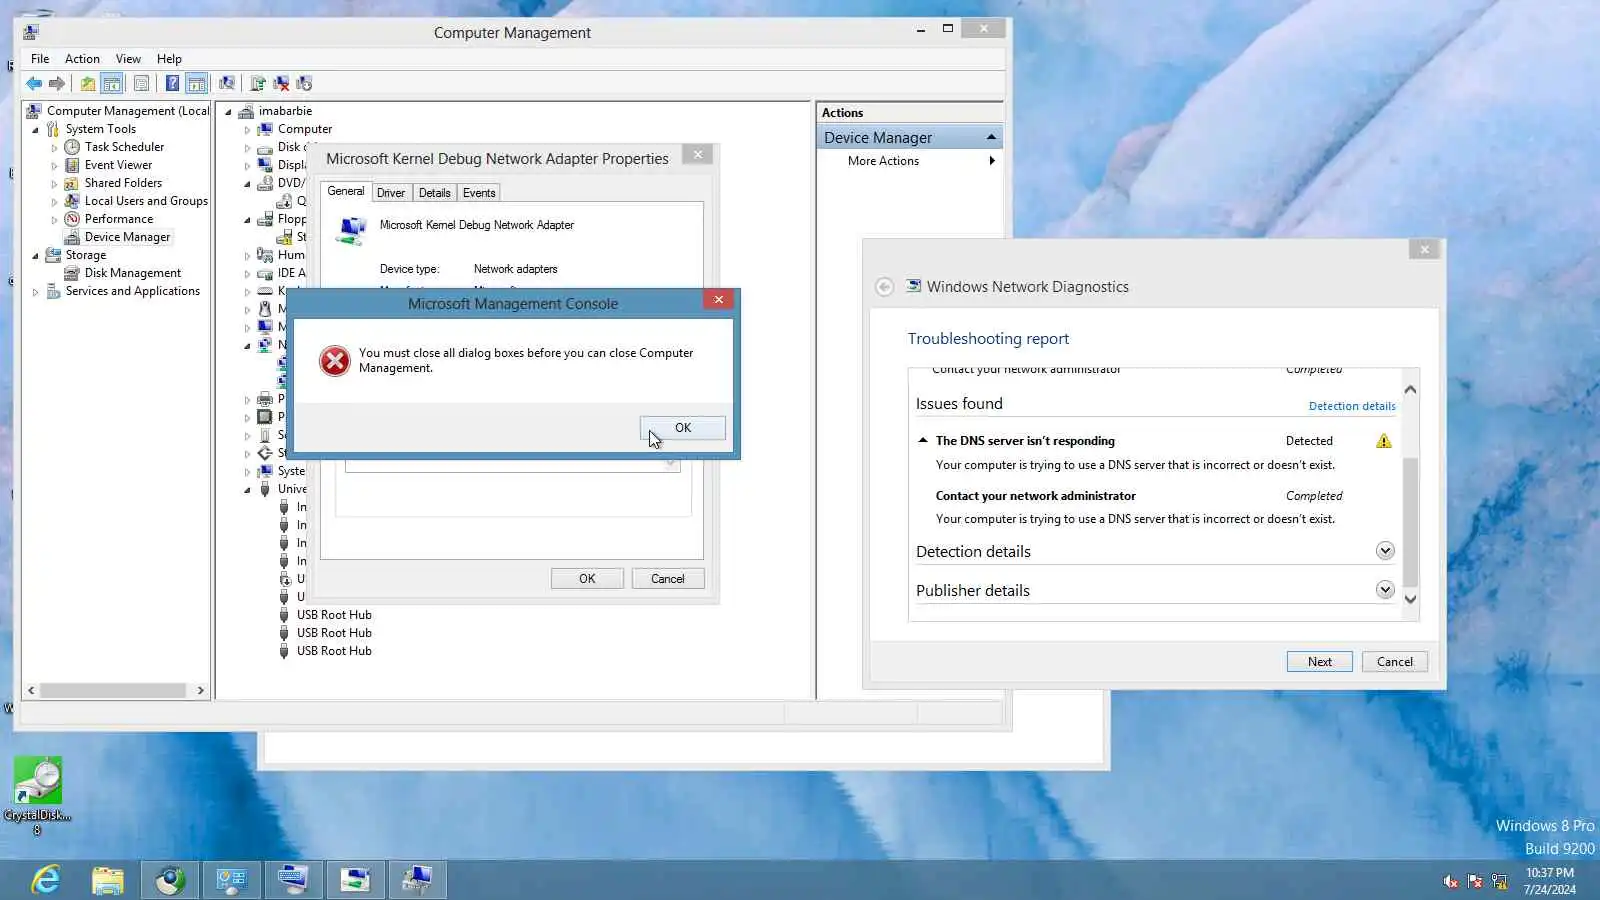Viewport: 1600px width, 900px height.
Task: Collapse the DNS server isn't responding issue
Action: tap(923, 440)
